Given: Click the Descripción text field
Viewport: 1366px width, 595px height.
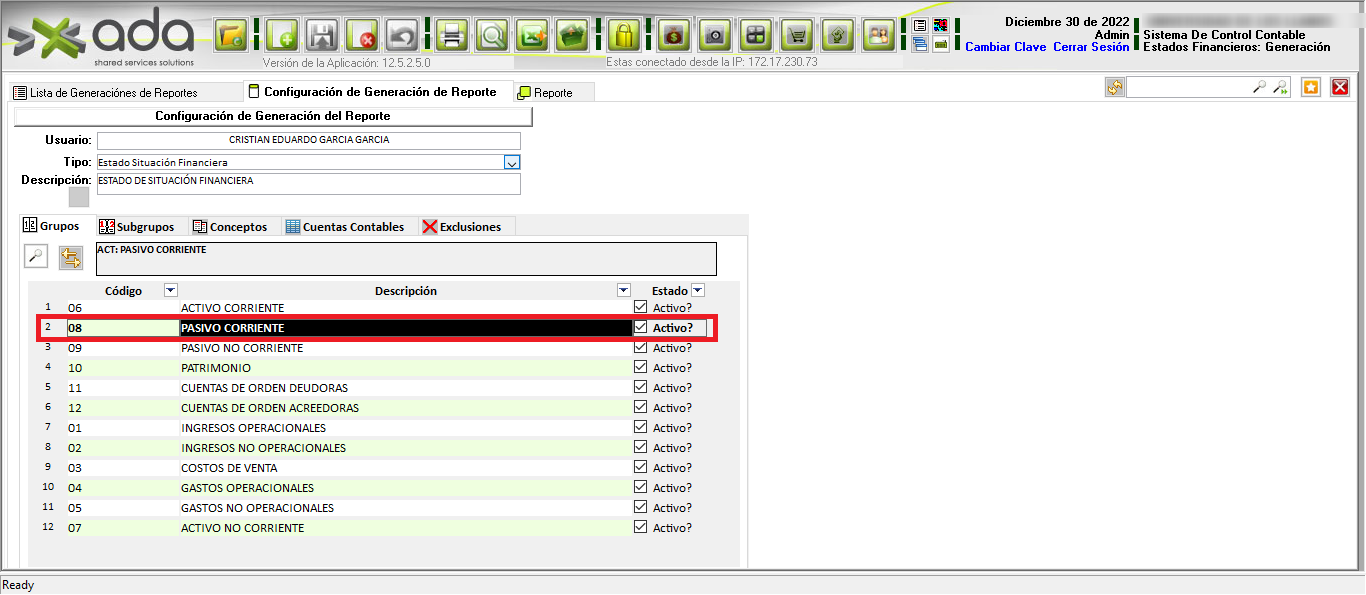Looking at the screenshot, I should coord(308,184).
